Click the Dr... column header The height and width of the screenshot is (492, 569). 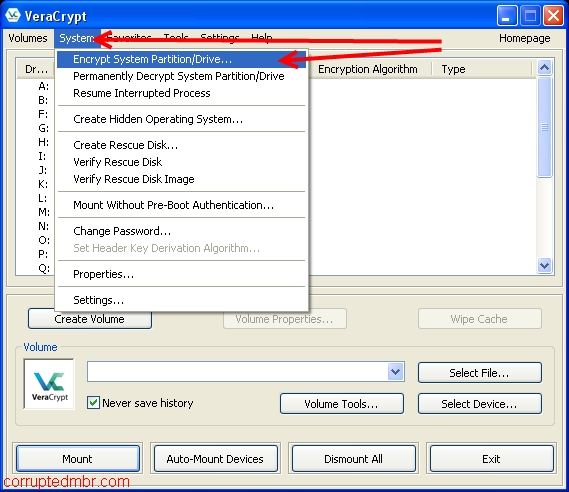coord(36,69)
